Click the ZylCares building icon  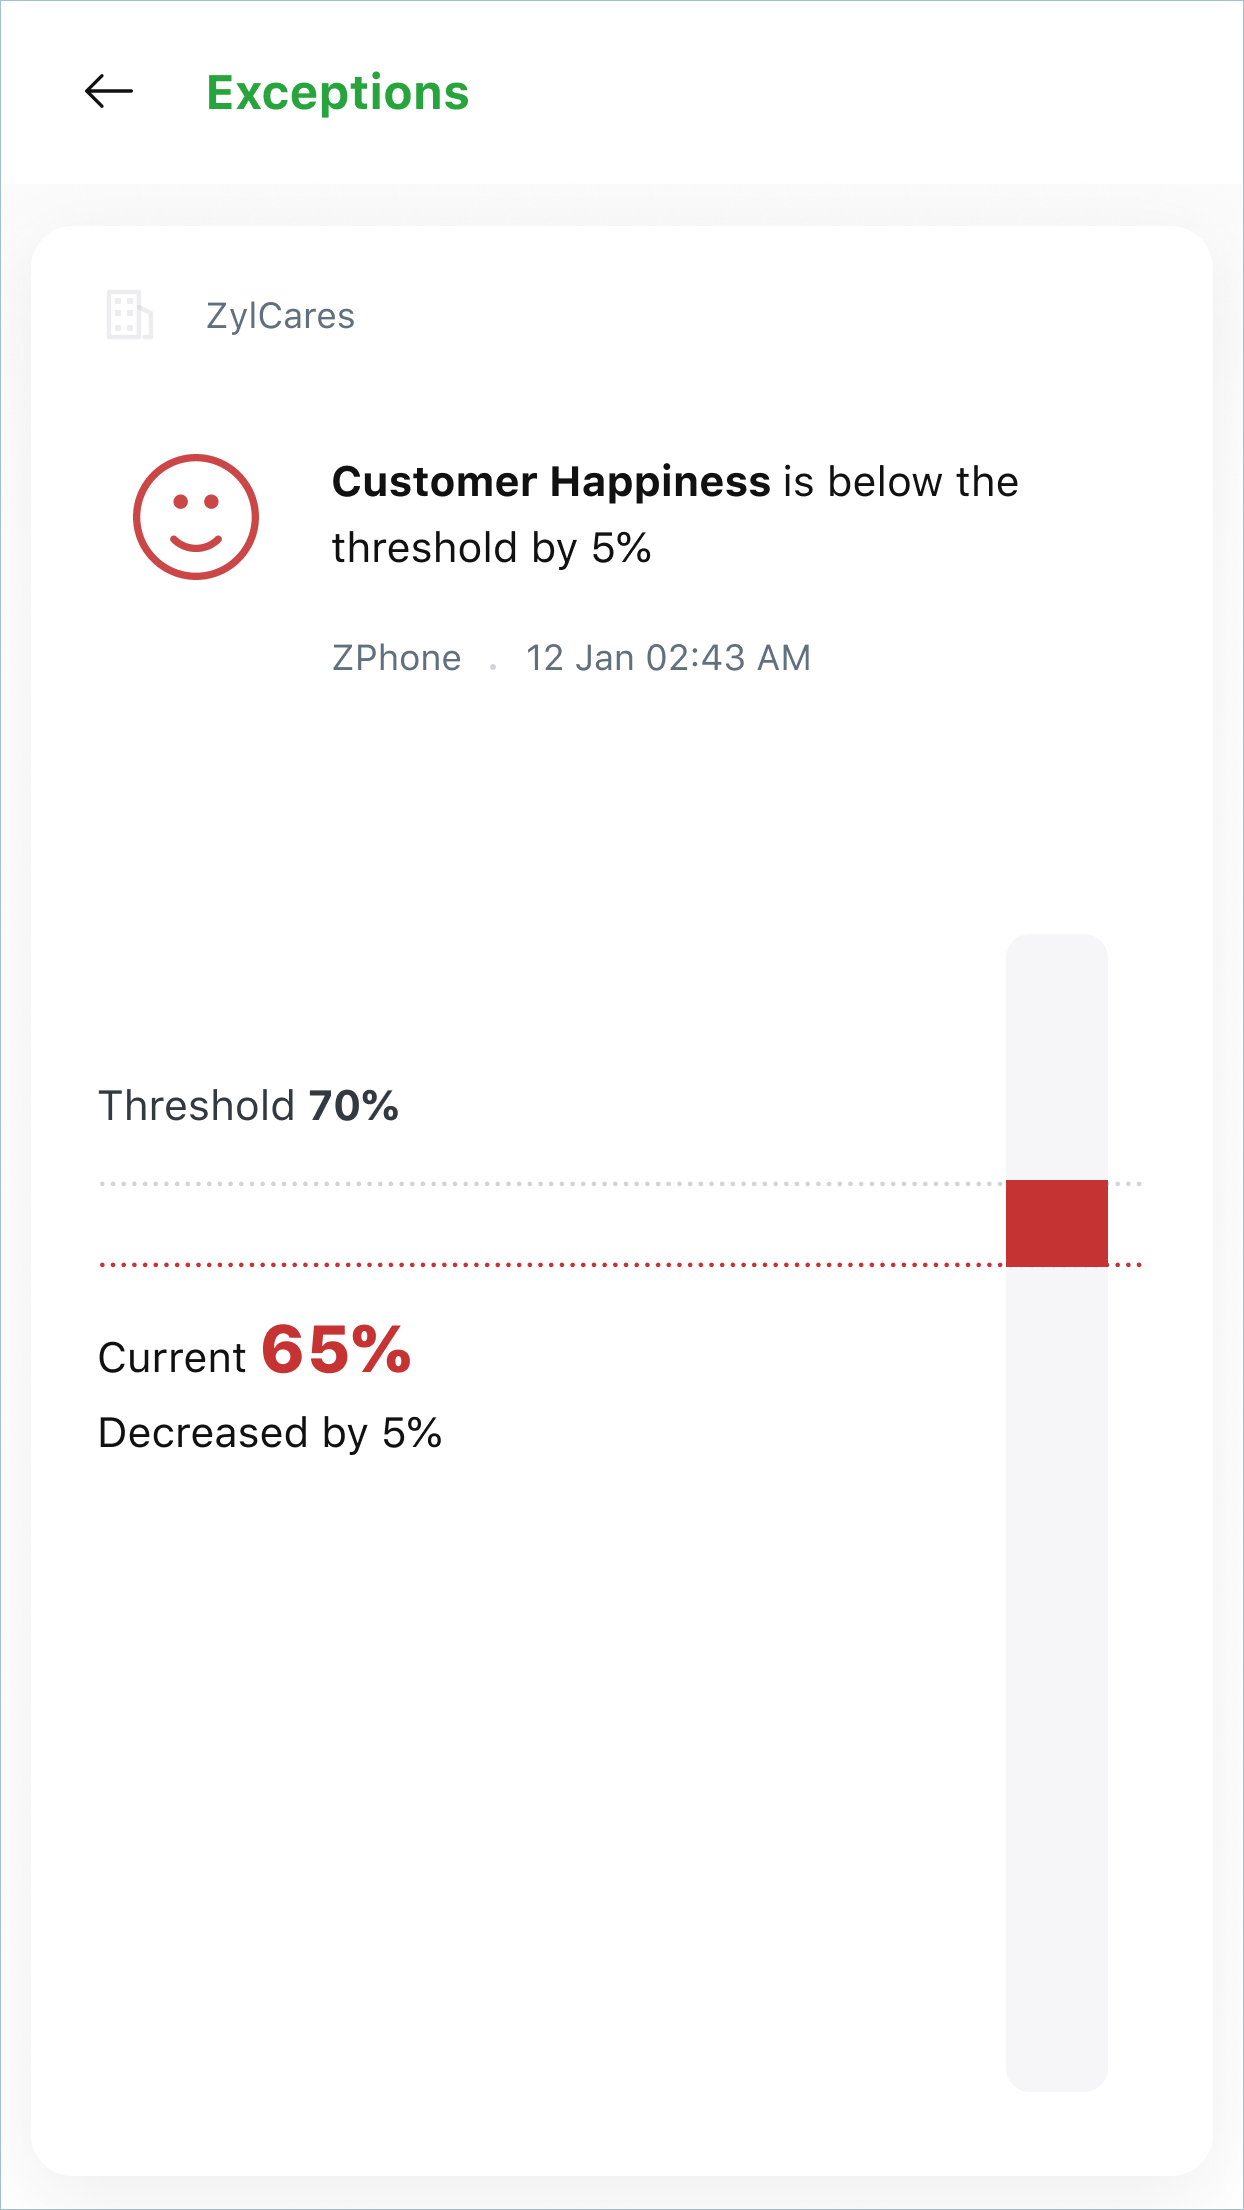[129, 315]
